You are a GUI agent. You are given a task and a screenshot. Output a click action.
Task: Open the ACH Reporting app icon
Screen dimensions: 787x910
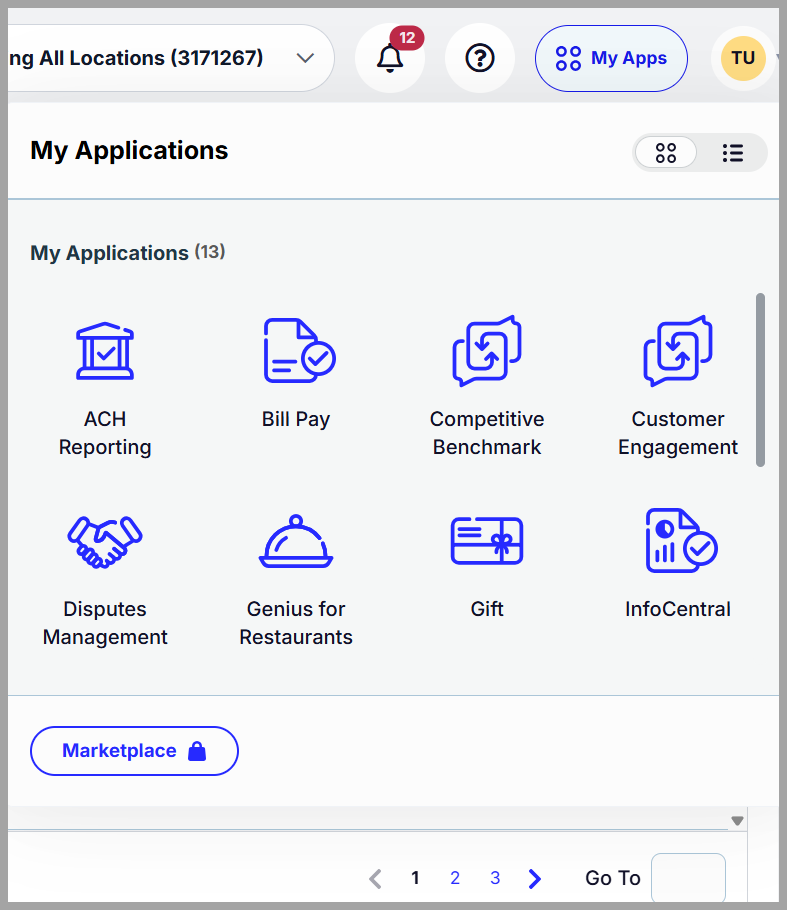[x=105, y=351]
